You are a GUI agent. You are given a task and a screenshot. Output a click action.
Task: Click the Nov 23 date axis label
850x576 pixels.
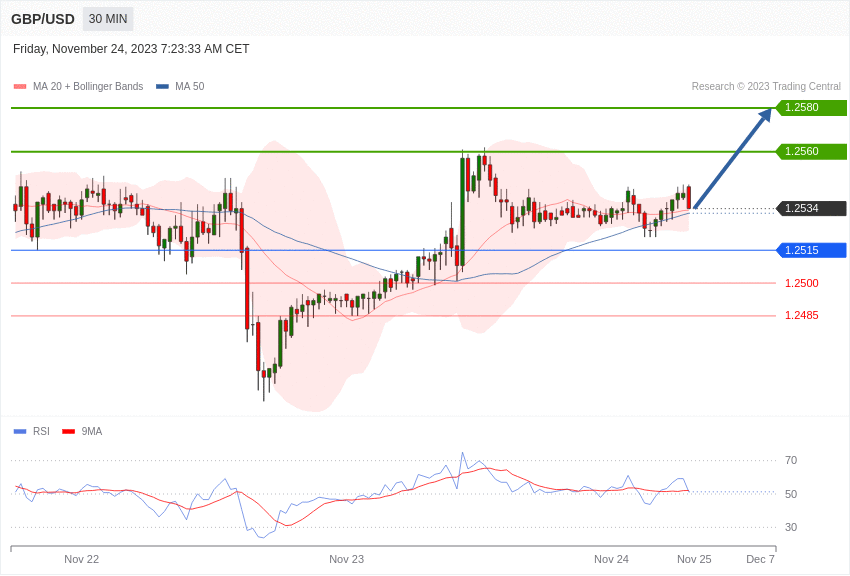click(x=346, y=559)
